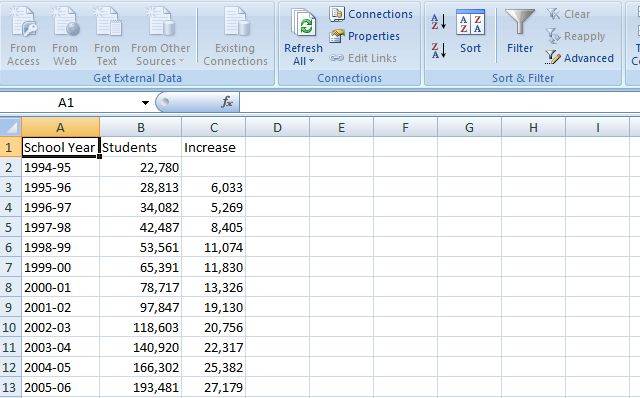Select column D header

point(278,127)
